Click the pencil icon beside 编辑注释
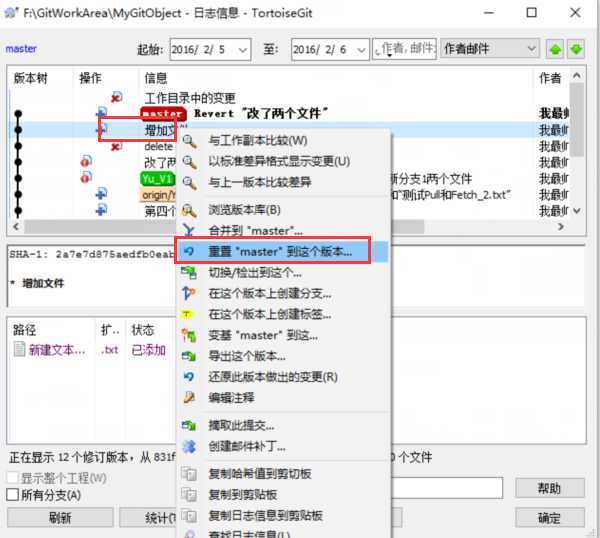 click(x=189, y=398)
